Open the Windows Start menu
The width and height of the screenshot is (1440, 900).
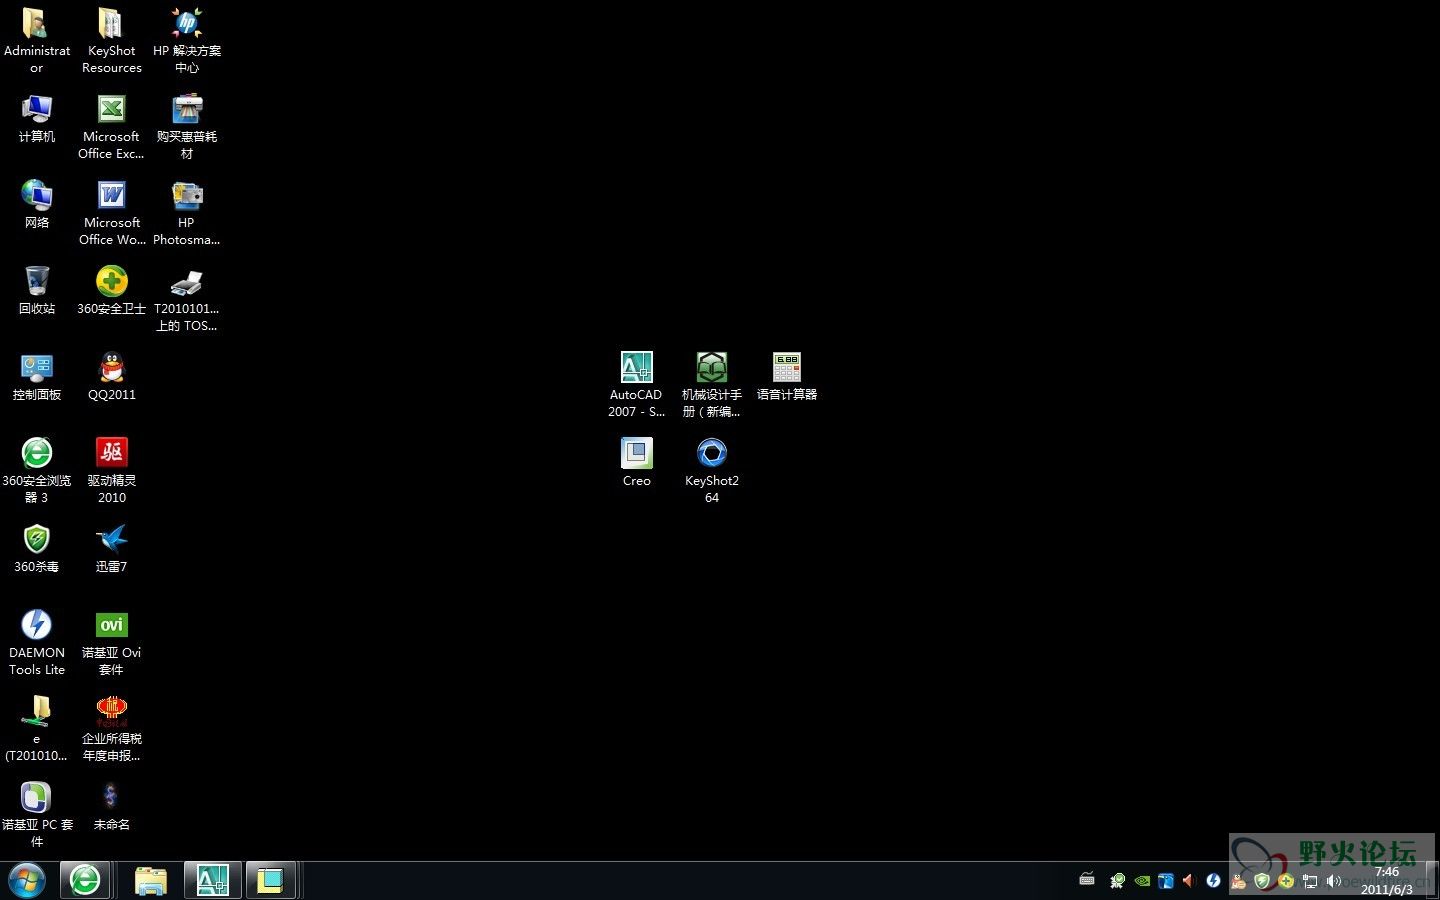click(27, 881)
